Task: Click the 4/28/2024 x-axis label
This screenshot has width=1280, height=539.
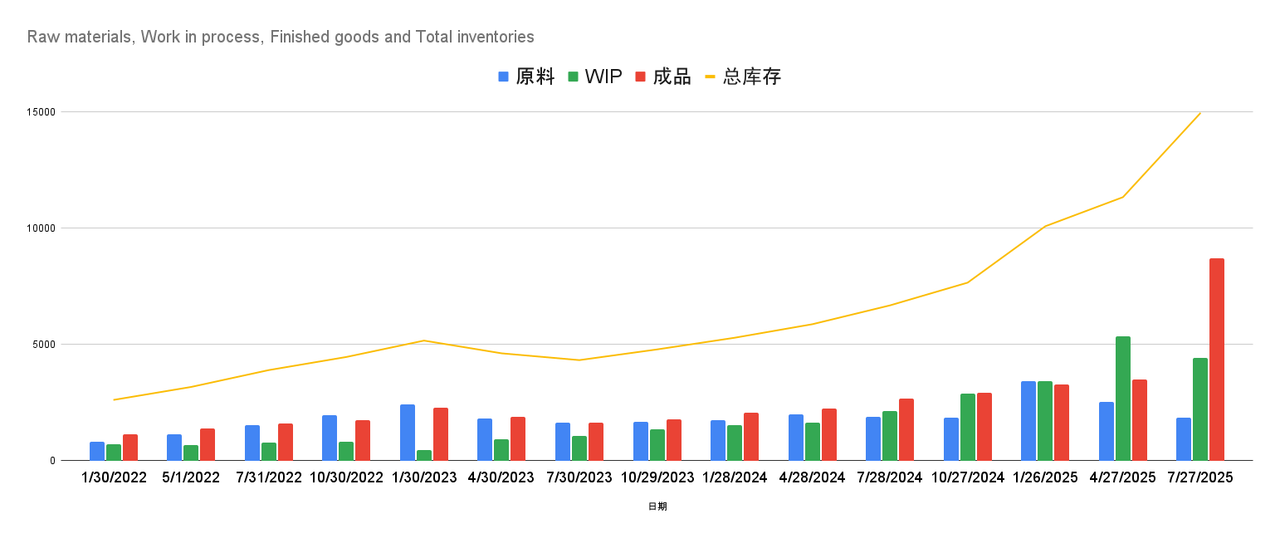Action: pyautogui.click(x=812, y=478)
